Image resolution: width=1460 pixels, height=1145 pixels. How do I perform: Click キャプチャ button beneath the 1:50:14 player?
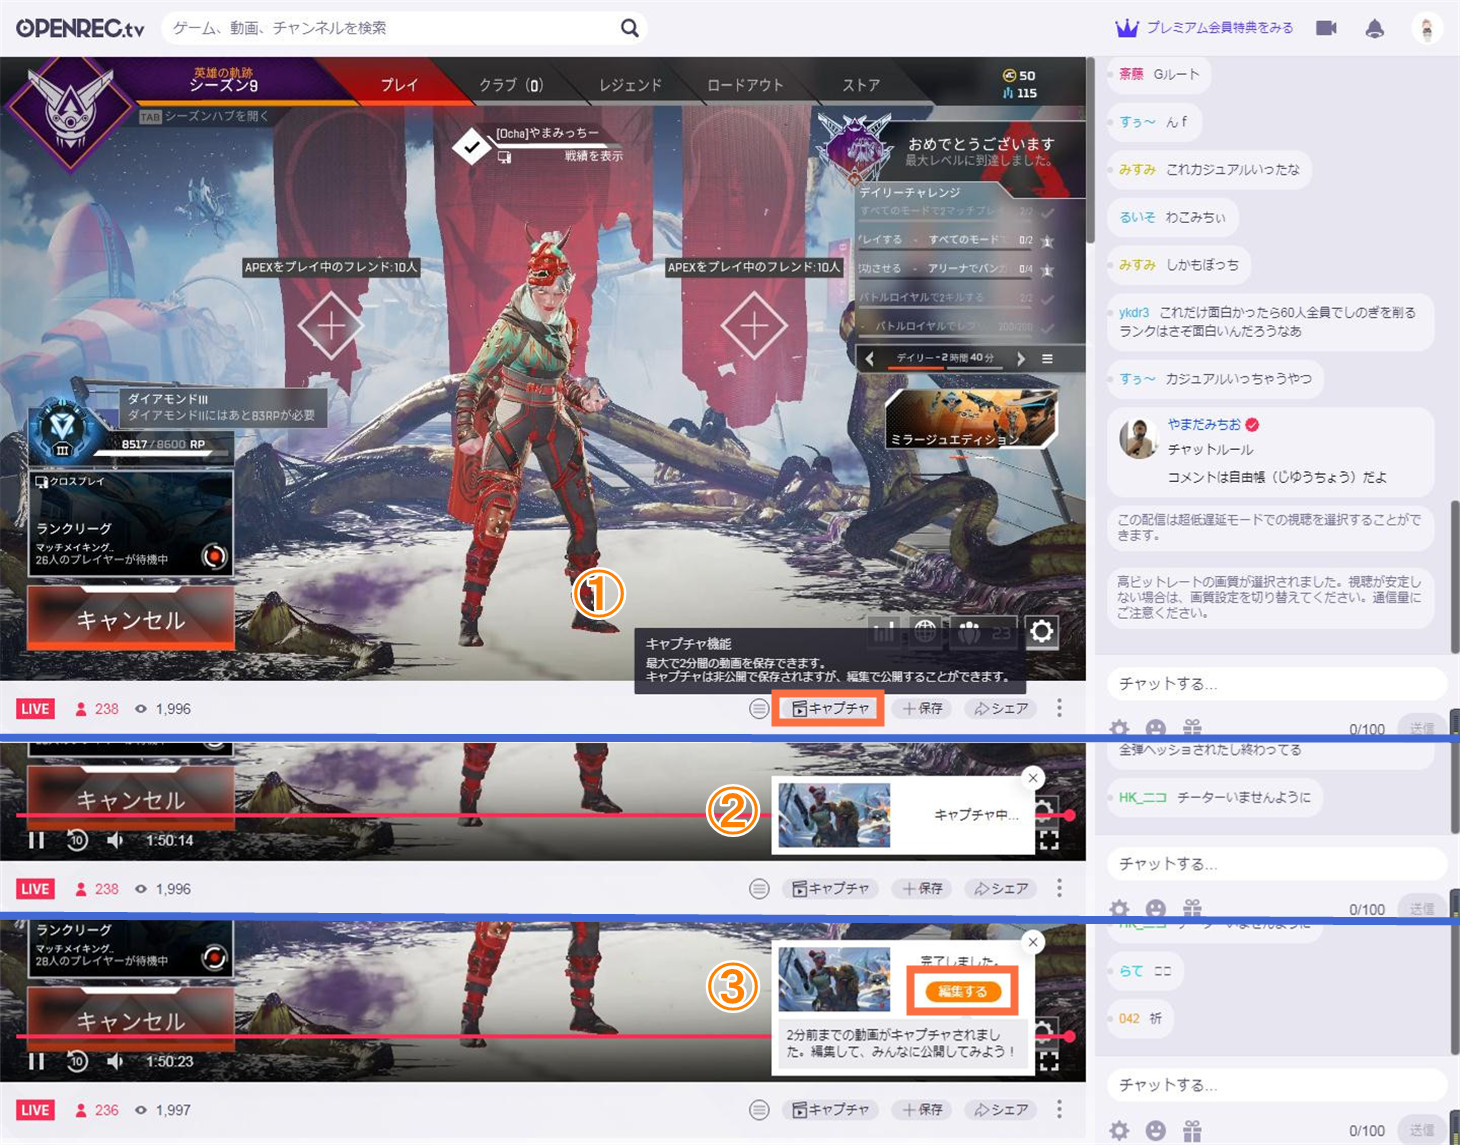831,889
